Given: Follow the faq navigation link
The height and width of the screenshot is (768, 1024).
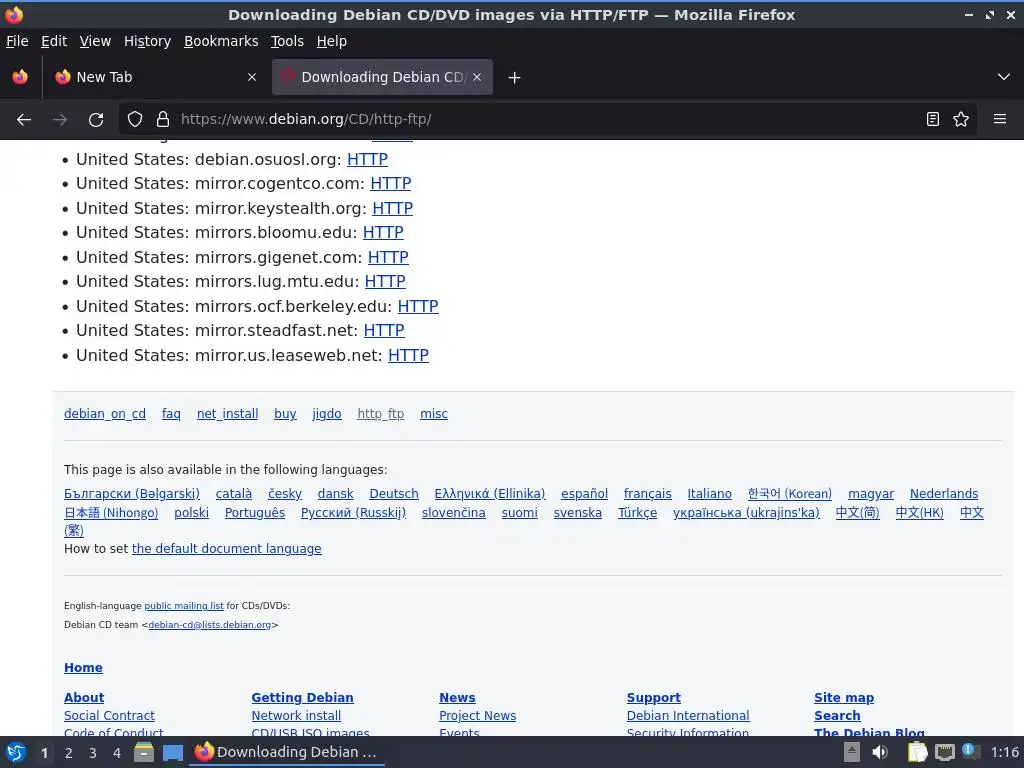Looking at the screenshot, I should (171, 414).
